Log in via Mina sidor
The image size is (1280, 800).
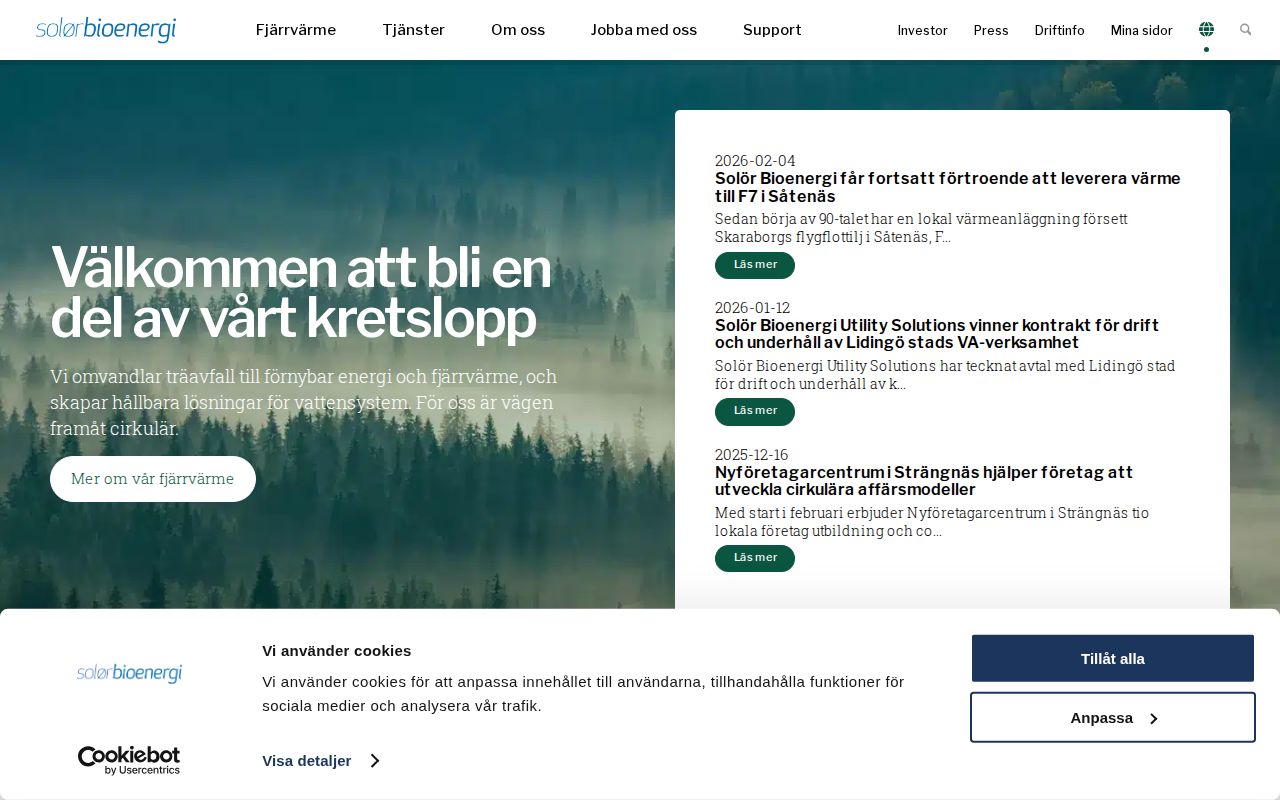(x=1141, y=31)
